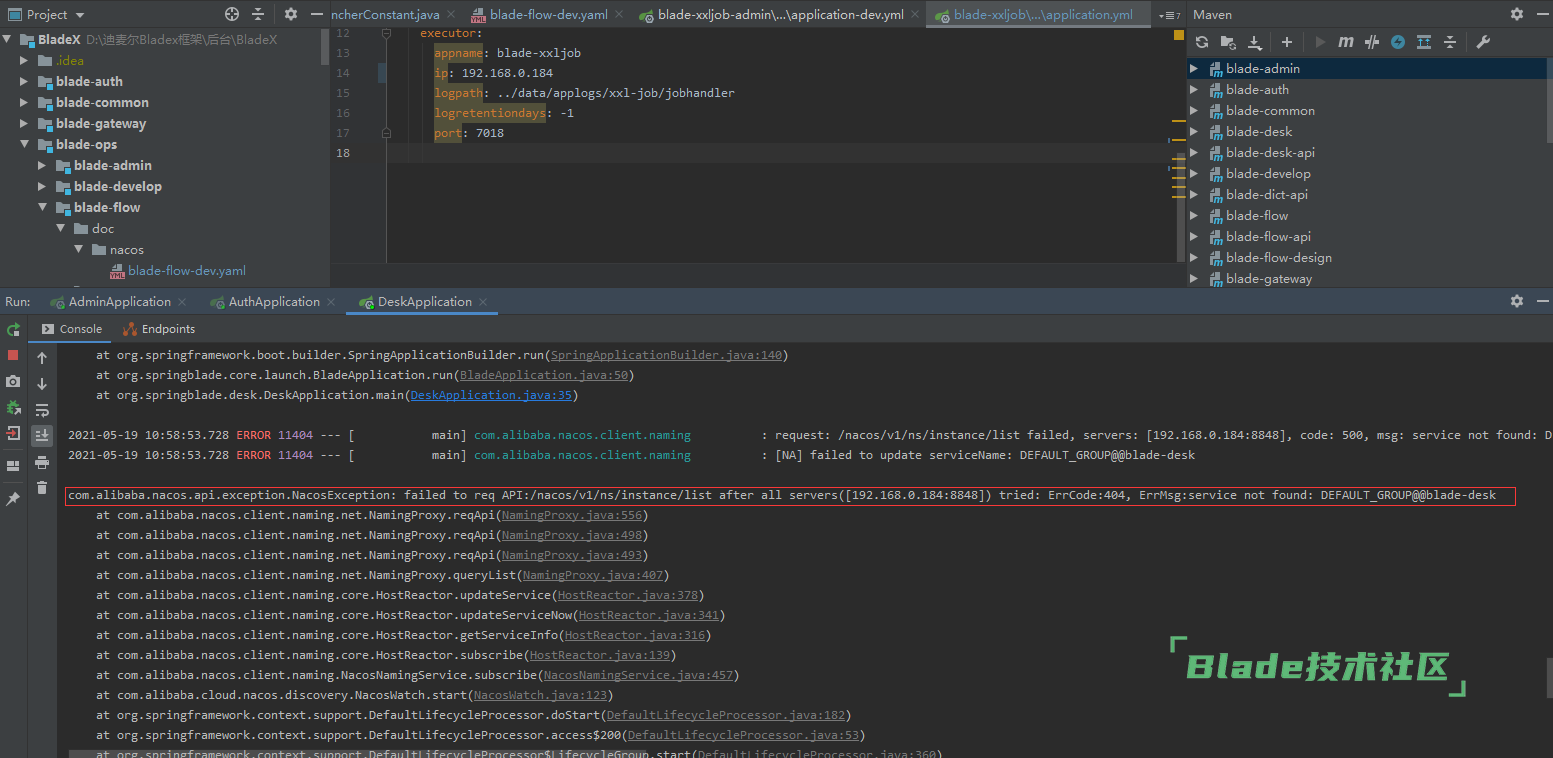Screen dimensions: 1553x758
Task: Open Project panel gear options
Action: [x=291, y=14]
